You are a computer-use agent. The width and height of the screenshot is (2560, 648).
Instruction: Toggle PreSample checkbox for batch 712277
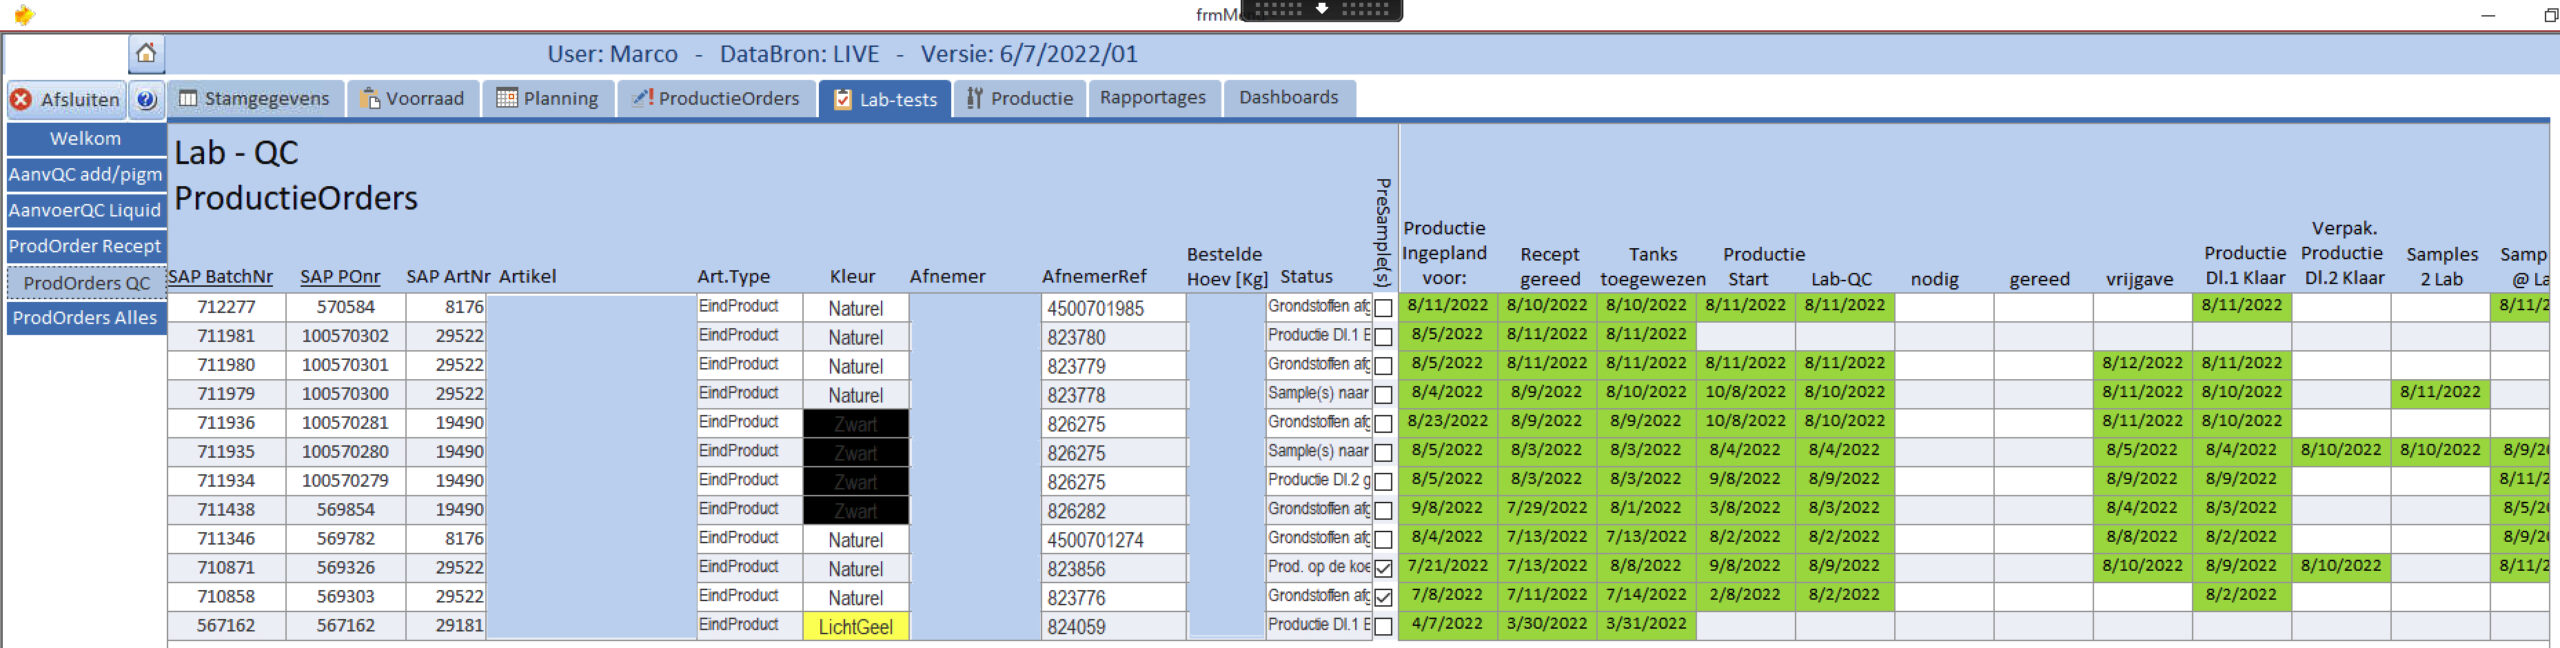(x=1383, y=308)
